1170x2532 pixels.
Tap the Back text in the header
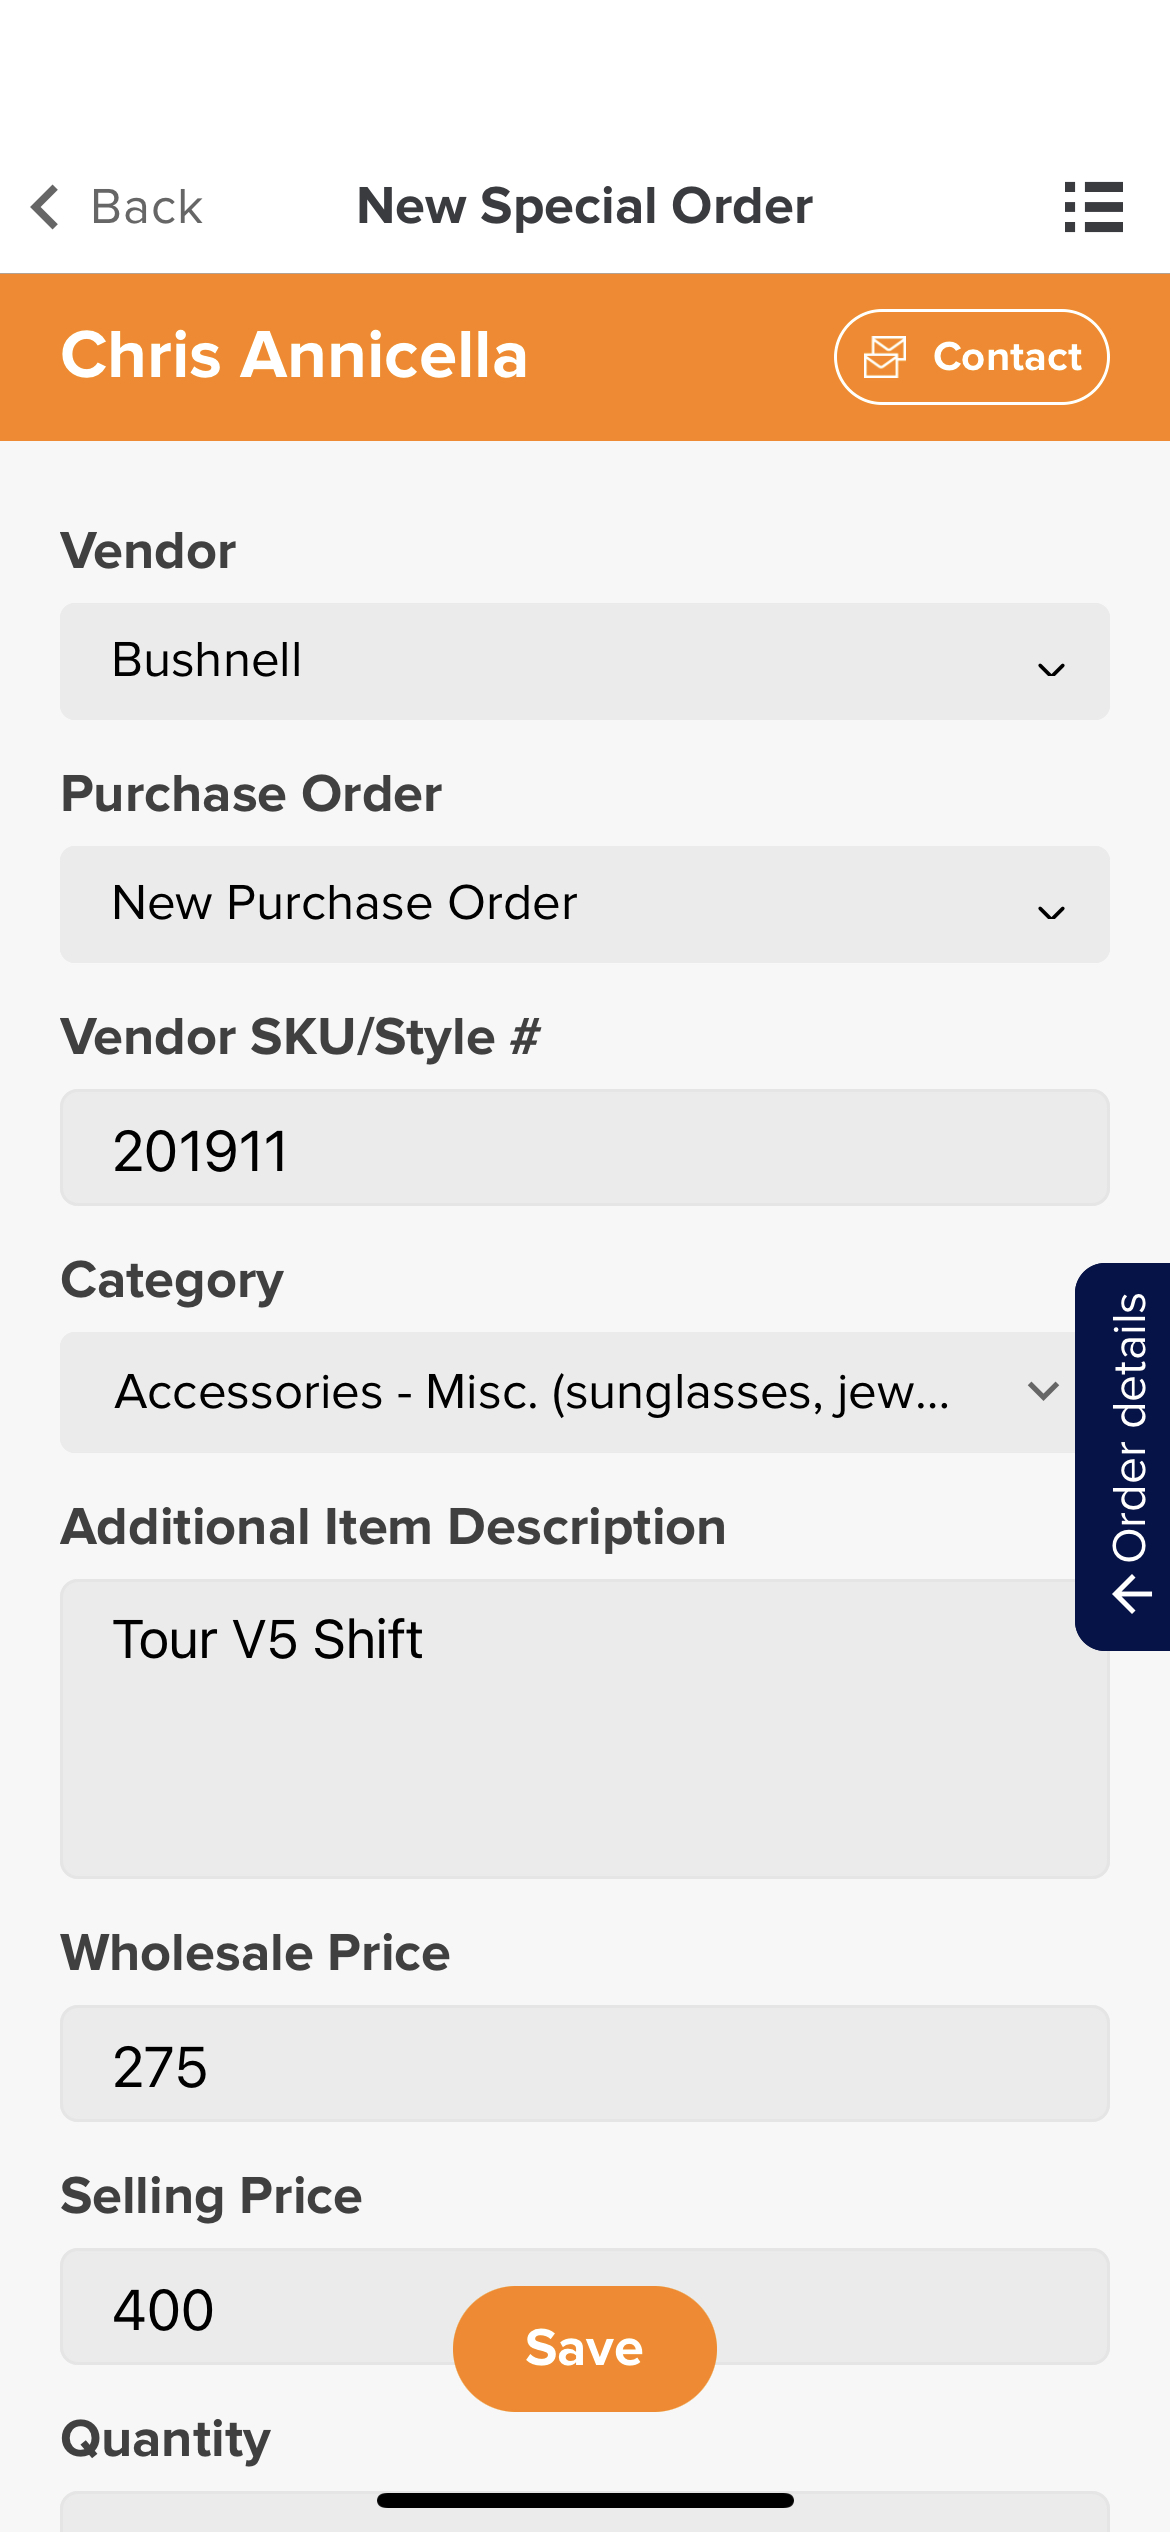pyautogui.click(x=147, y=208)
